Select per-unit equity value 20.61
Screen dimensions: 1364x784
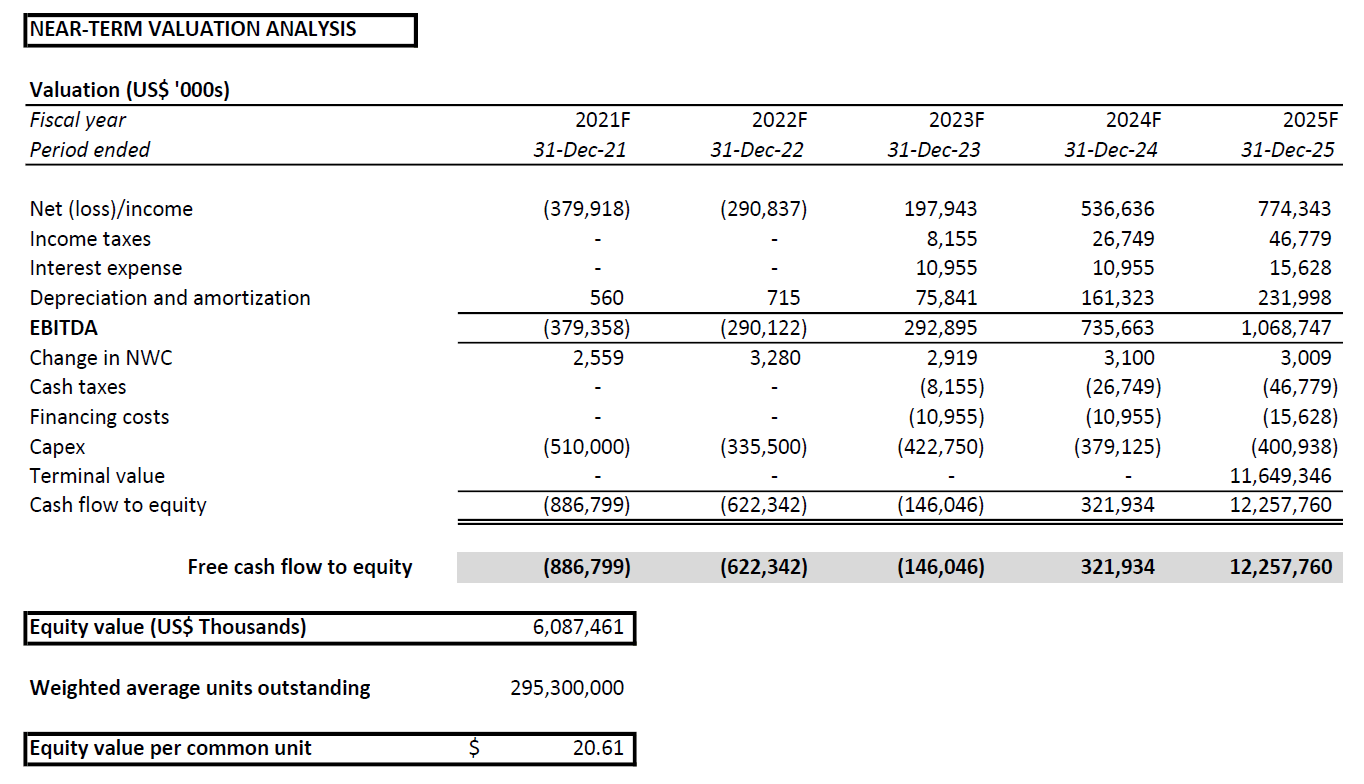[x=598, y=748]
